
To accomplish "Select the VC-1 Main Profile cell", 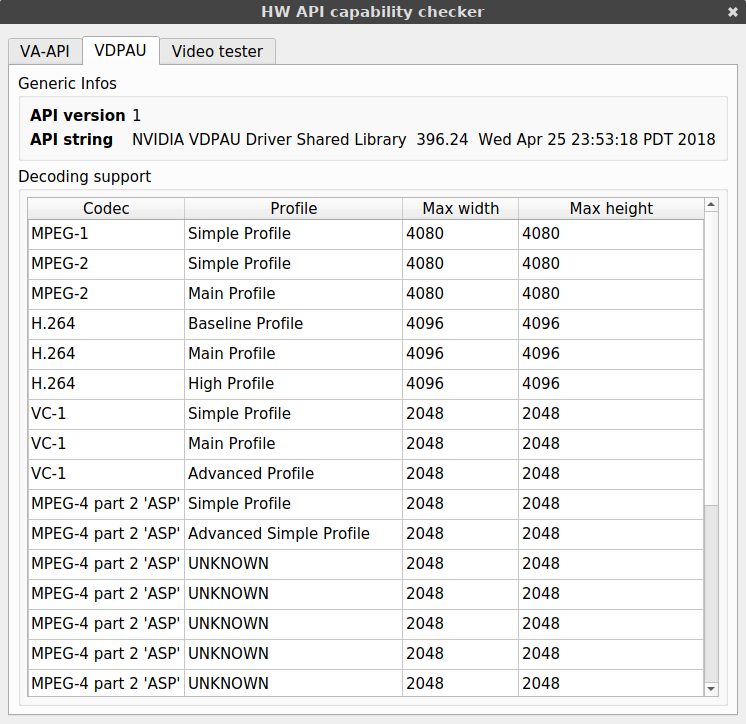I will pos(294,443).
